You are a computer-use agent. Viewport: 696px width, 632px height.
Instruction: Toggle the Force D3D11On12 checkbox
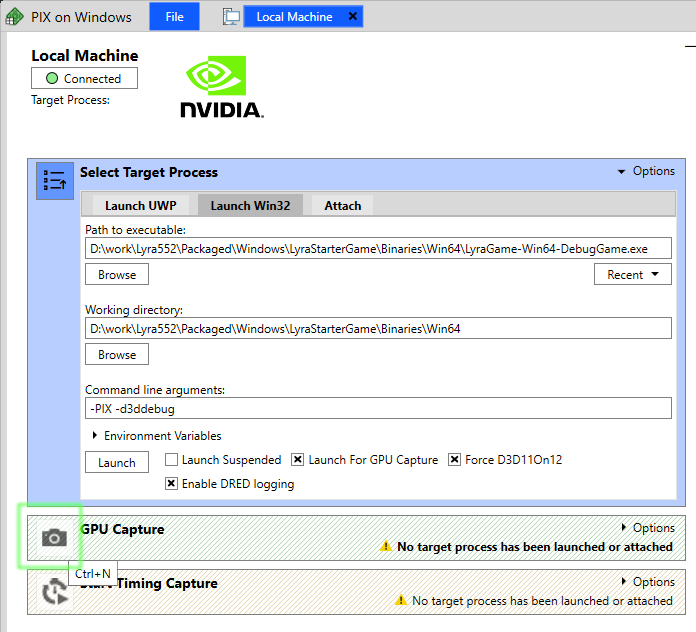pyautogui.click(x=454, y=459)
